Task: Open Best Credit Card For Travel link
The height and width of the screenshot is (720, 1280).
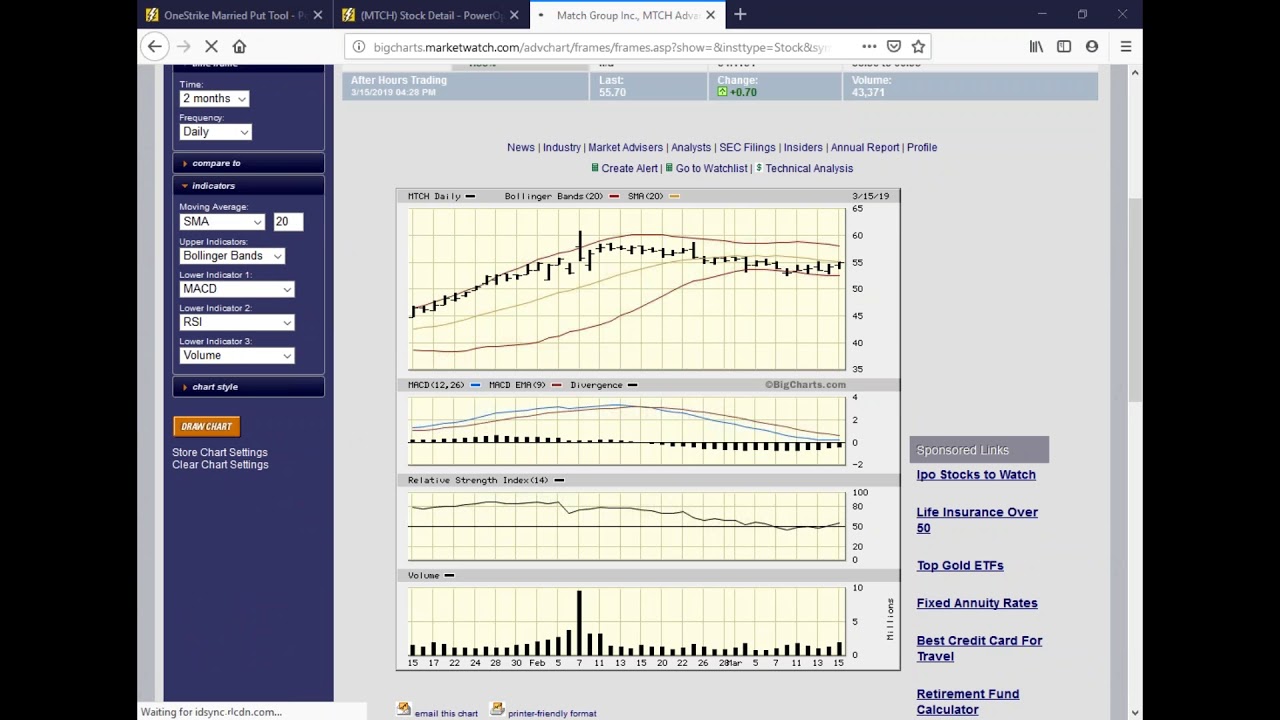Action: pyautogui.click(x=979, y=648)
